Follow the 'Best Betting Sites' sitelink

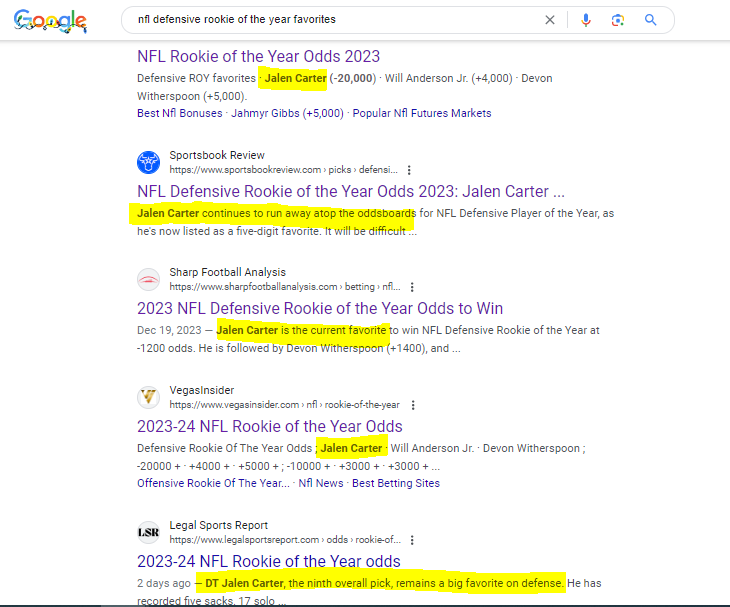coord(395,483)
